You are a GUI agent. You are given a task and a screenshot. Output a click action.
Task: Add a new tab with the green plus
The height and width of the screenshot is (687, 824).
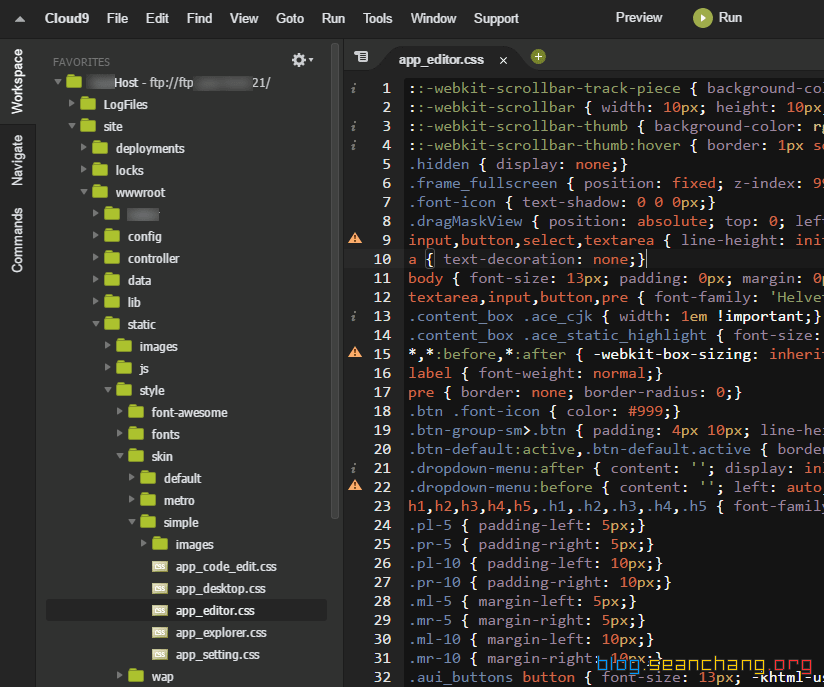pyautogui.click(x=538, y=56)
